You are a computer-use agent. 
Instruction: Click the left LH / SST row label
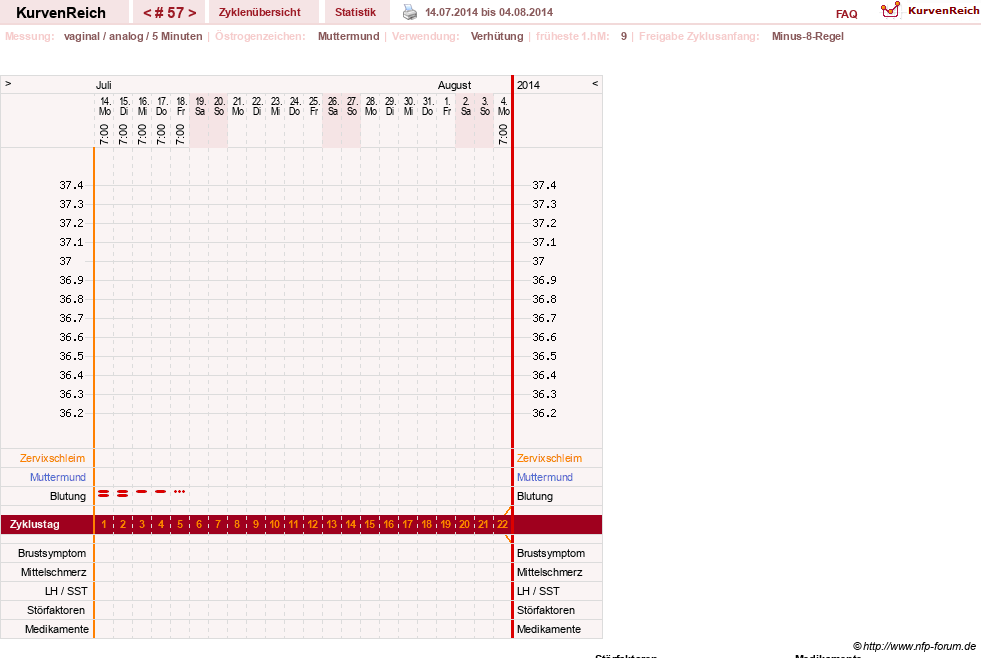(66, 591)
